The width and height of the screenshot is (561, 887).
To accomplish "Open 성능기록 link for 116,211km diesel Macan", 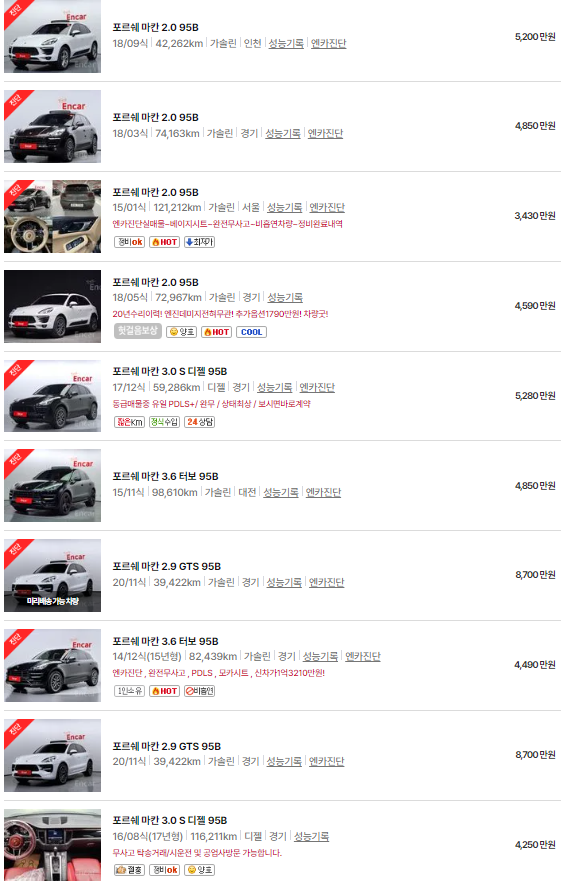I will point(311,837).
